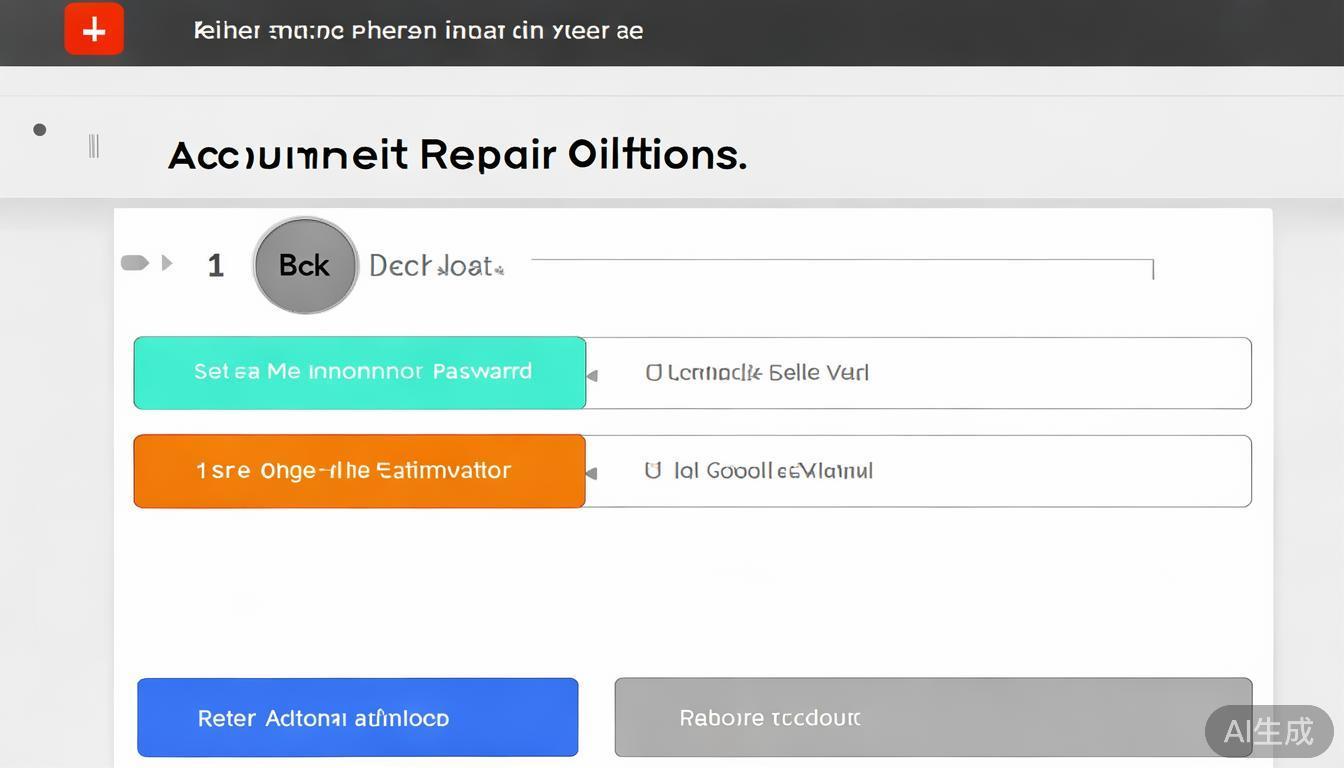Image resolution: width=1344 pixels, height=768 pixels.
Task: Click the blue "Reter Adtonai" button
Action: click(x=357, y=717)
